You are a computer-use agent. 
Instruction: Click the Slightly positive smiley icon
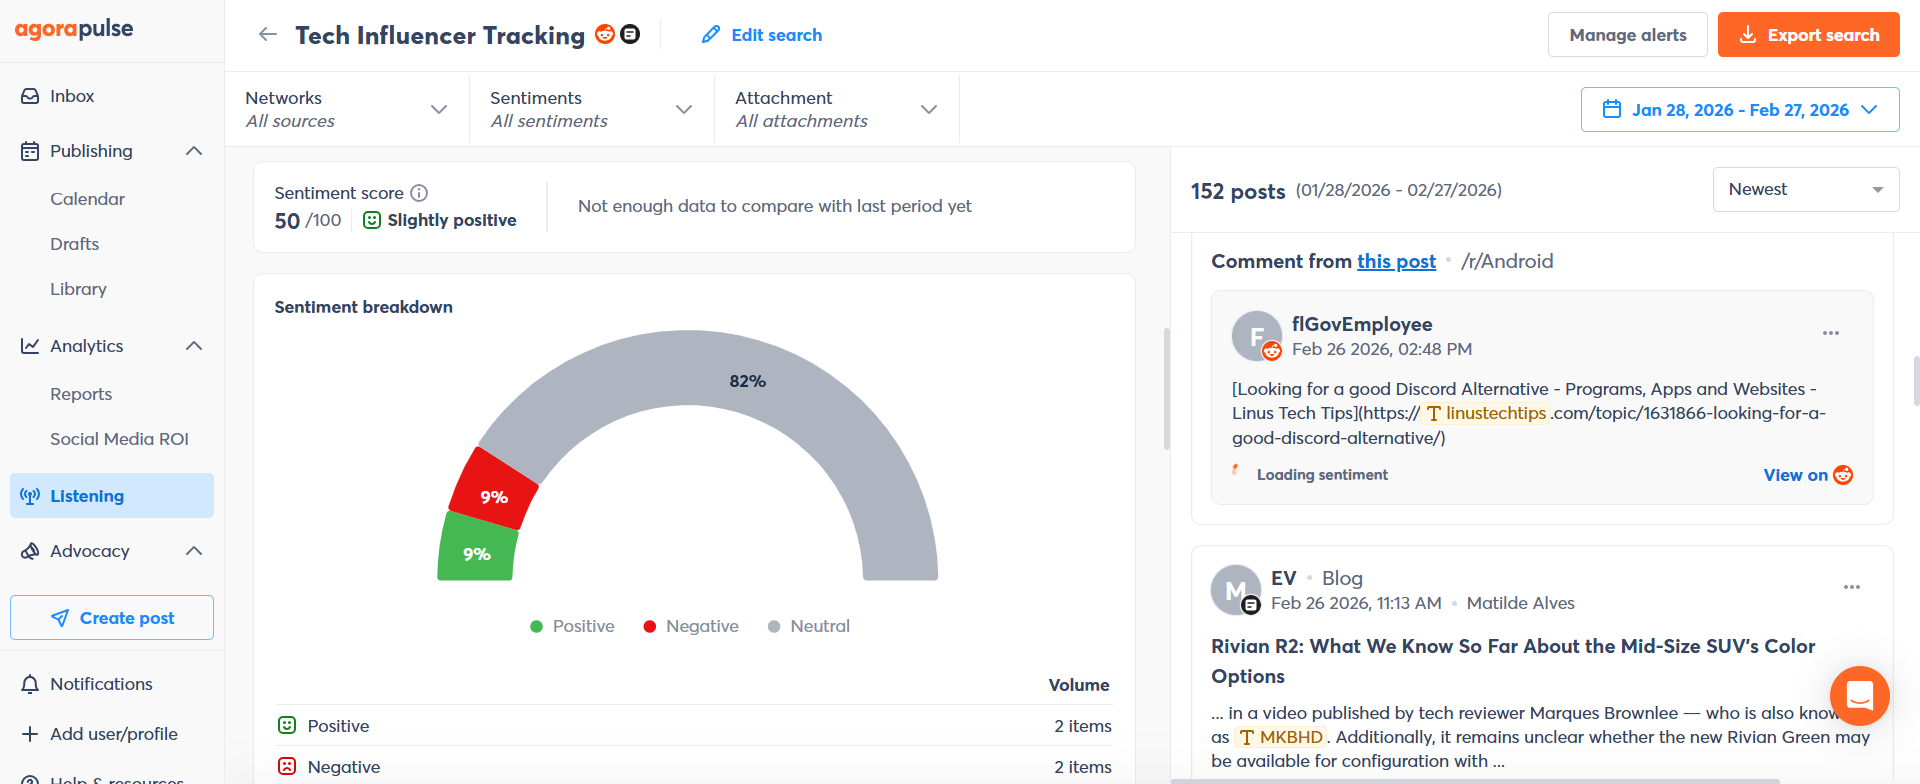[x=372, y=220]
